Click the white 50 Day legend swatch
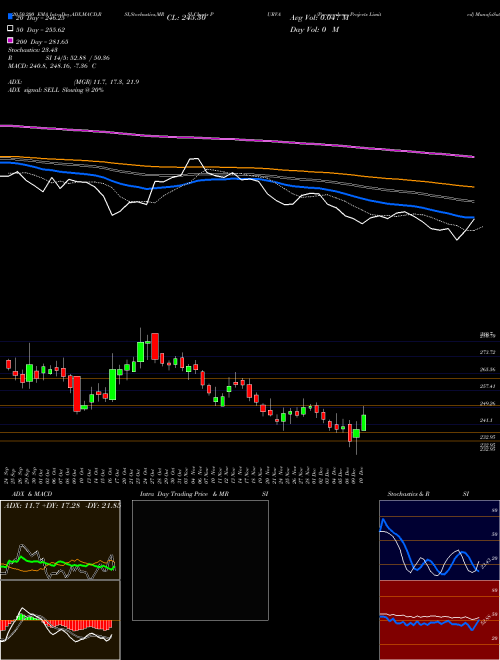 (10, 29)
